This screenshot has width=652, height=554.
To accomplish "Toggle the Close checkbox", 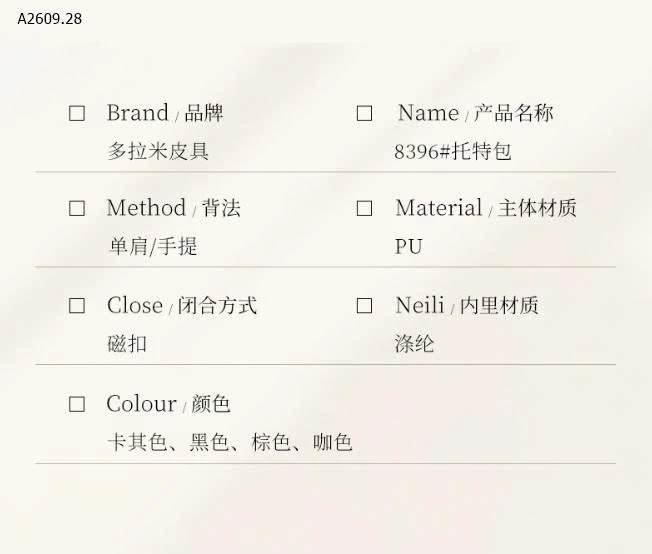I will 77,306.
